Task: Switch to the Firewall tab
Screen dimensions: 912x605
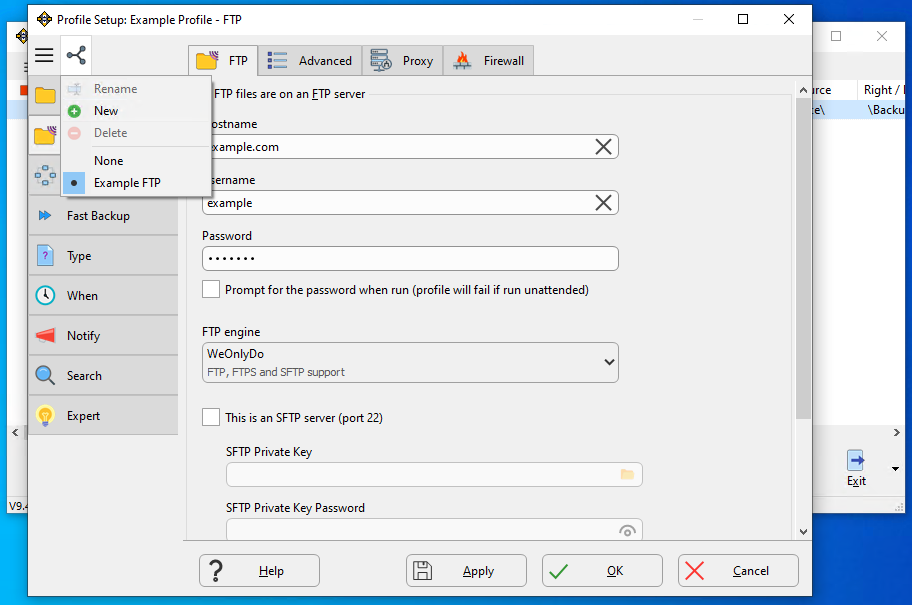Action: [488, 61]
